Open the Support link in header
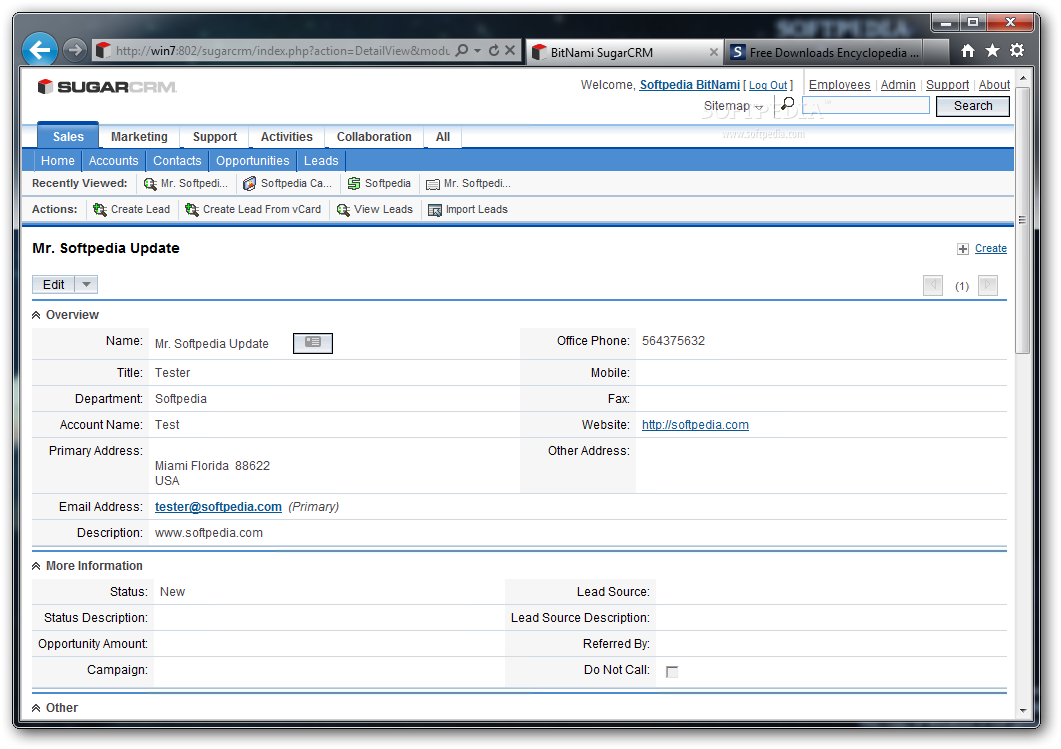 point(947,85)
